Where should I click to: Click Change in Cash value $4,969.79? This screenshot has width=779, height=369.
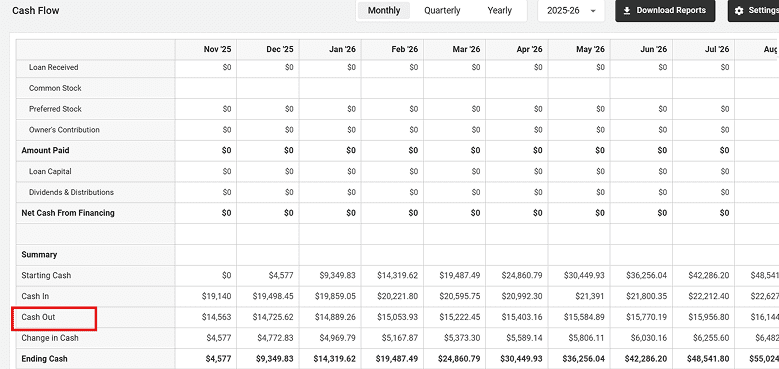pyautogui.click(x=337, y=338)
